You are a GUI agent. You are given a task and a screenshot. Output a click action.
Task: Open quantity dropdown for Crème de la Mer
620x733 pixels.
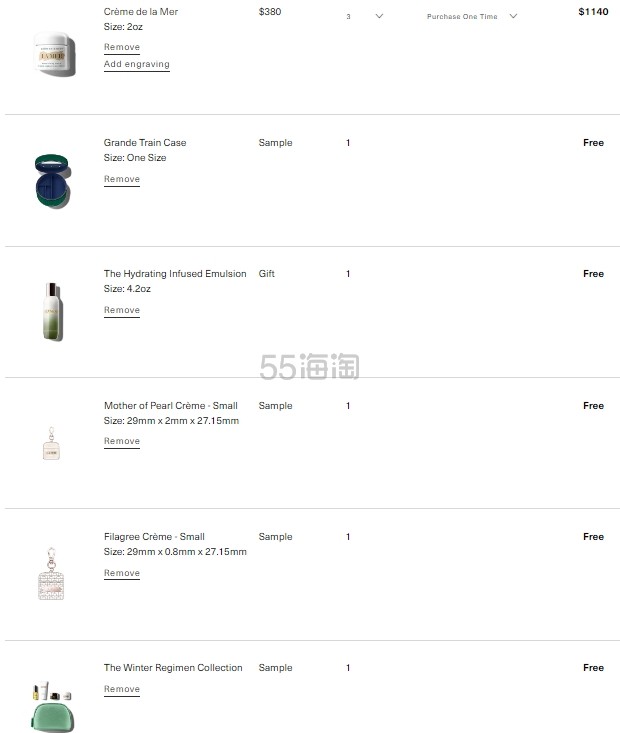click(364, 16)
